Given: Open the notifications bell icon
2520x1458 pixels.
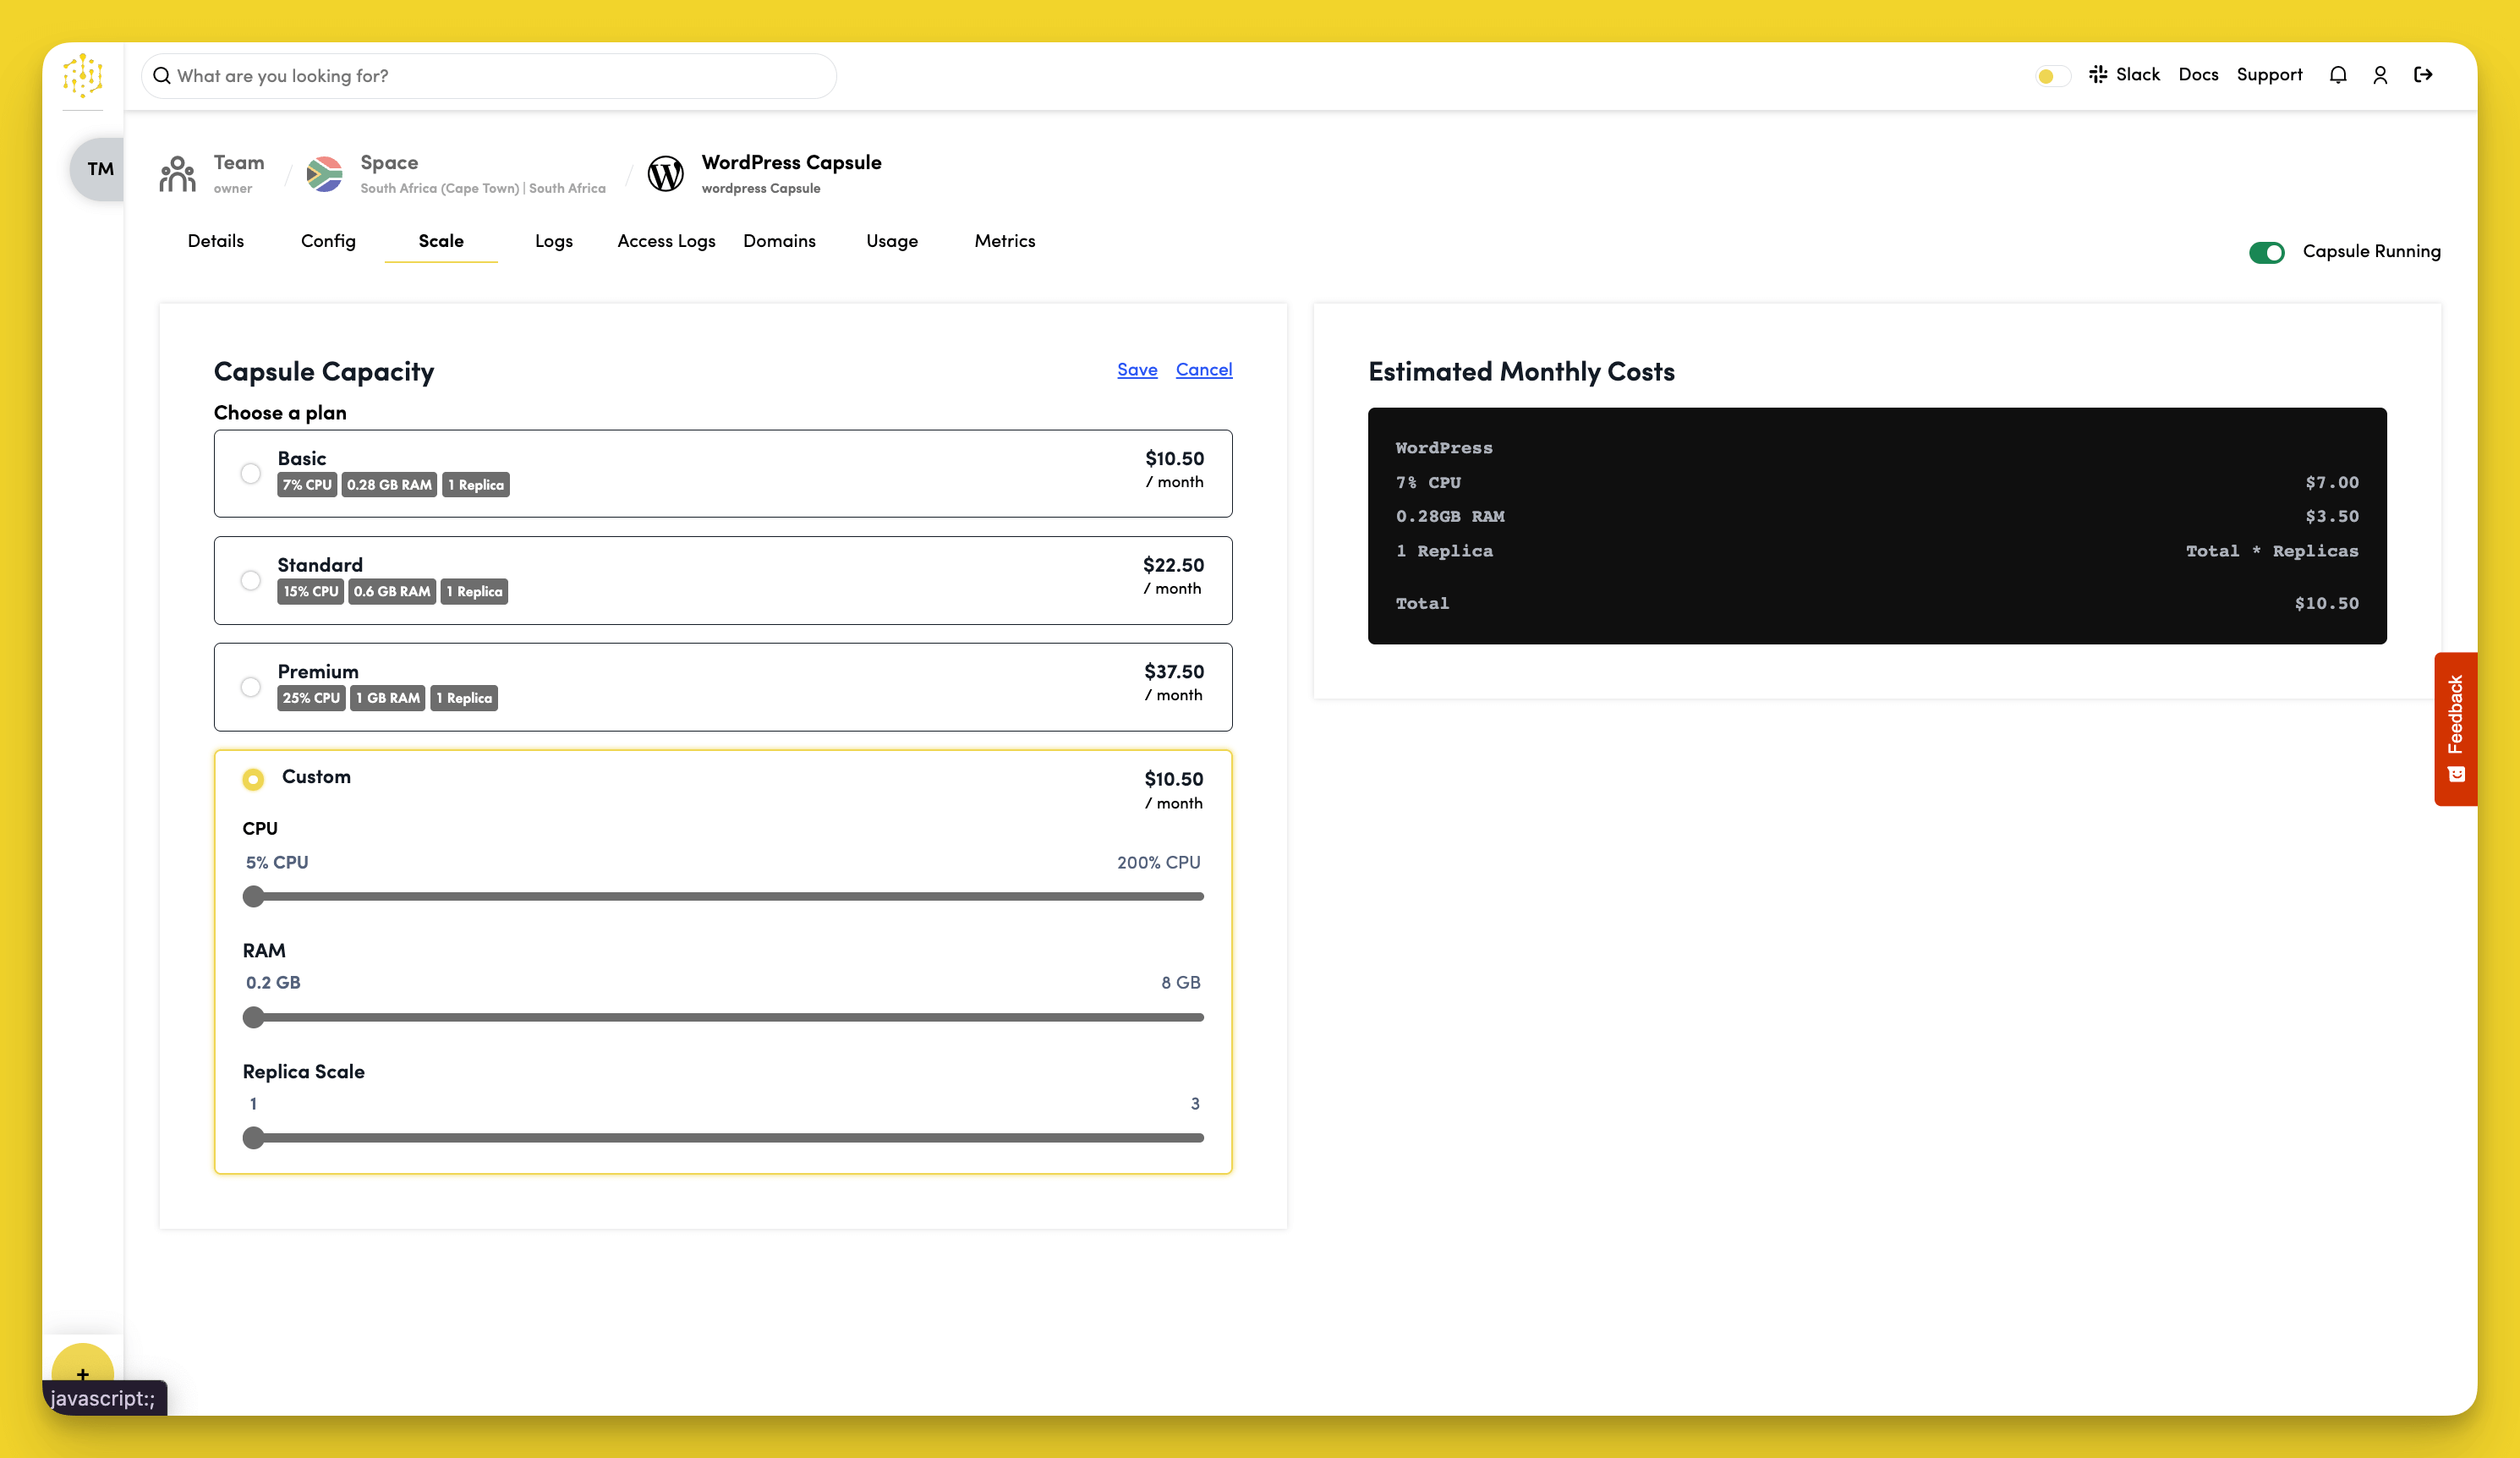Looking at the screenshot, I should point(2337,75).
